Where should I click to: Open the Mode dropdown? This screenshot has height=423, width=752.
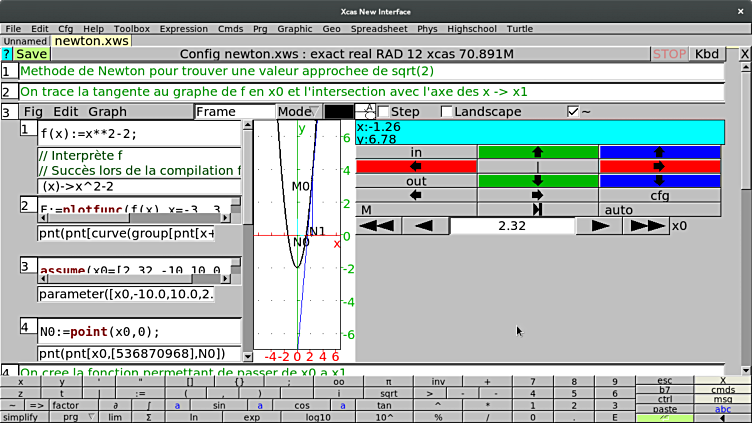pyautogui.click(x=298, y=112)
